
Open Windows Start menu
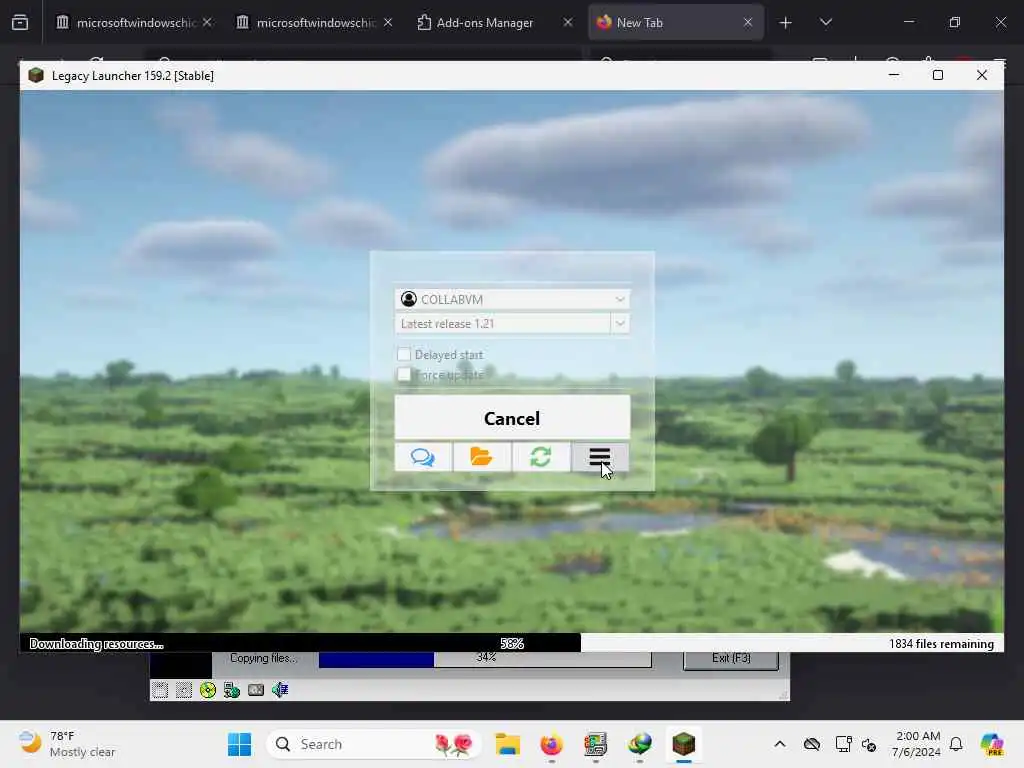tap(239, 744)
